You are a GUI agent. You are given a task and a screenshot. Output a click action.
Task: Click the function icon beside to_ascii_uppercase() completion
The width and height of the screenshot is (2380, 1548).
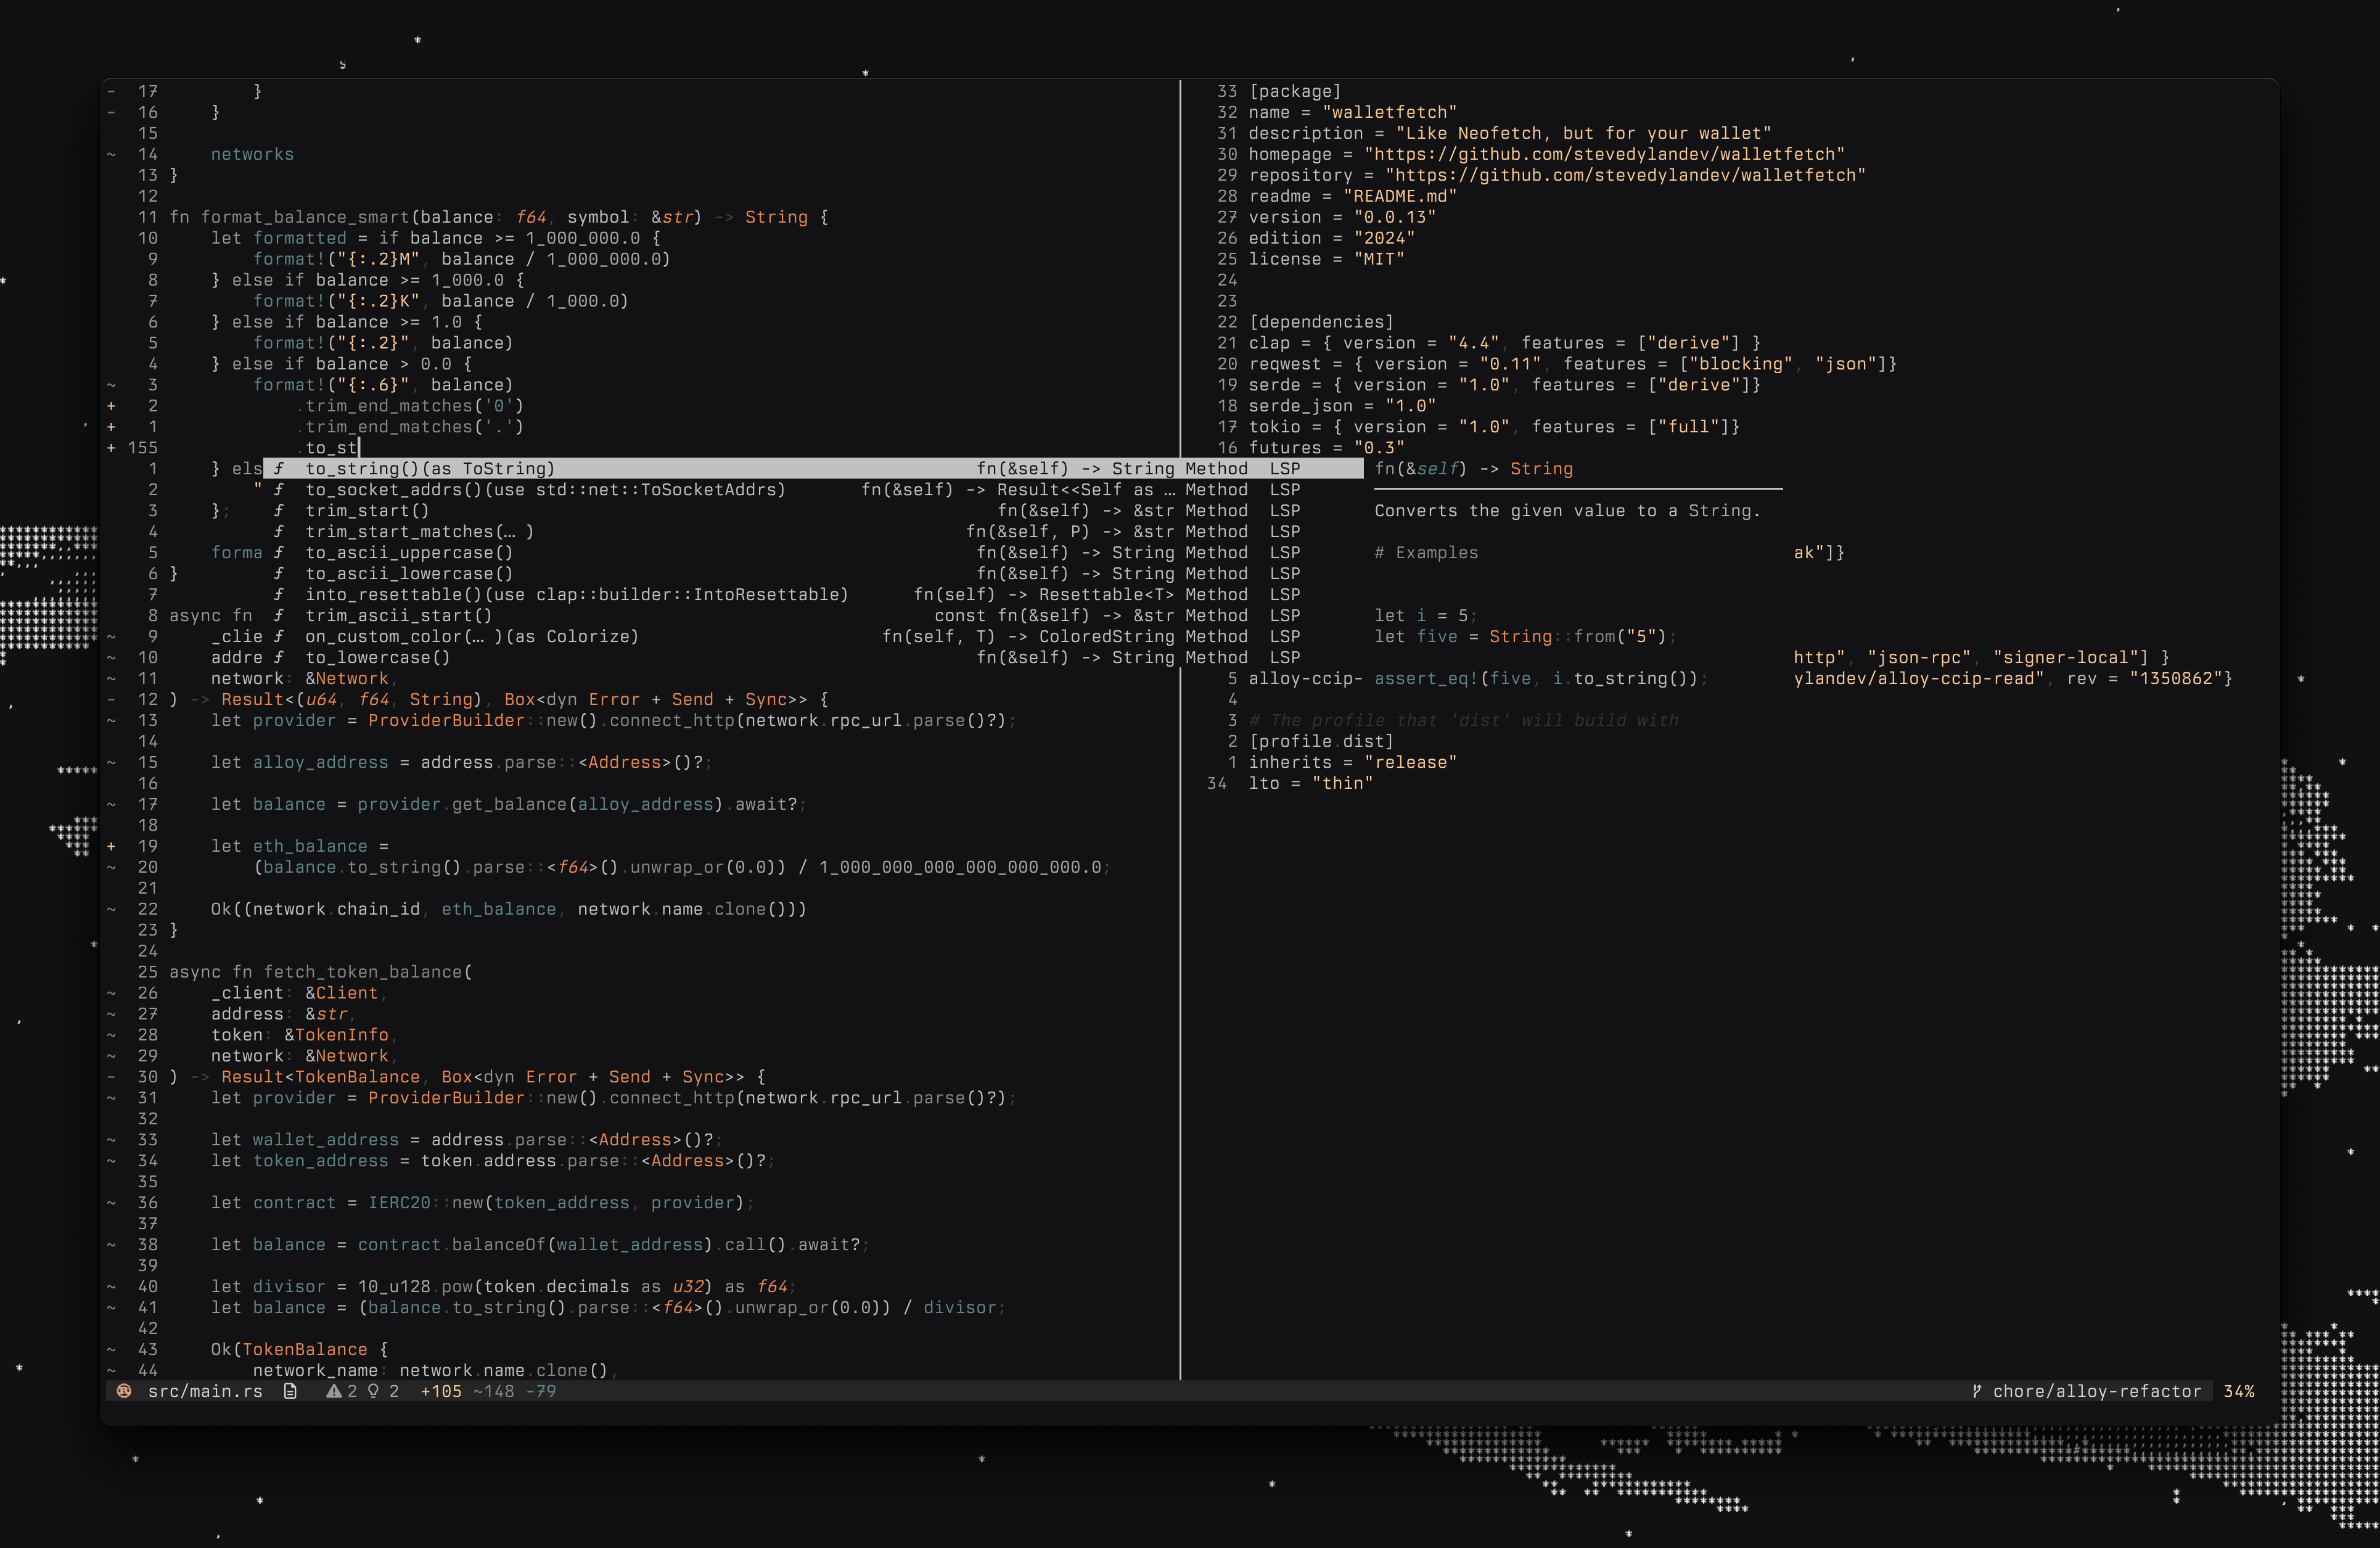[x=279, y=552]
